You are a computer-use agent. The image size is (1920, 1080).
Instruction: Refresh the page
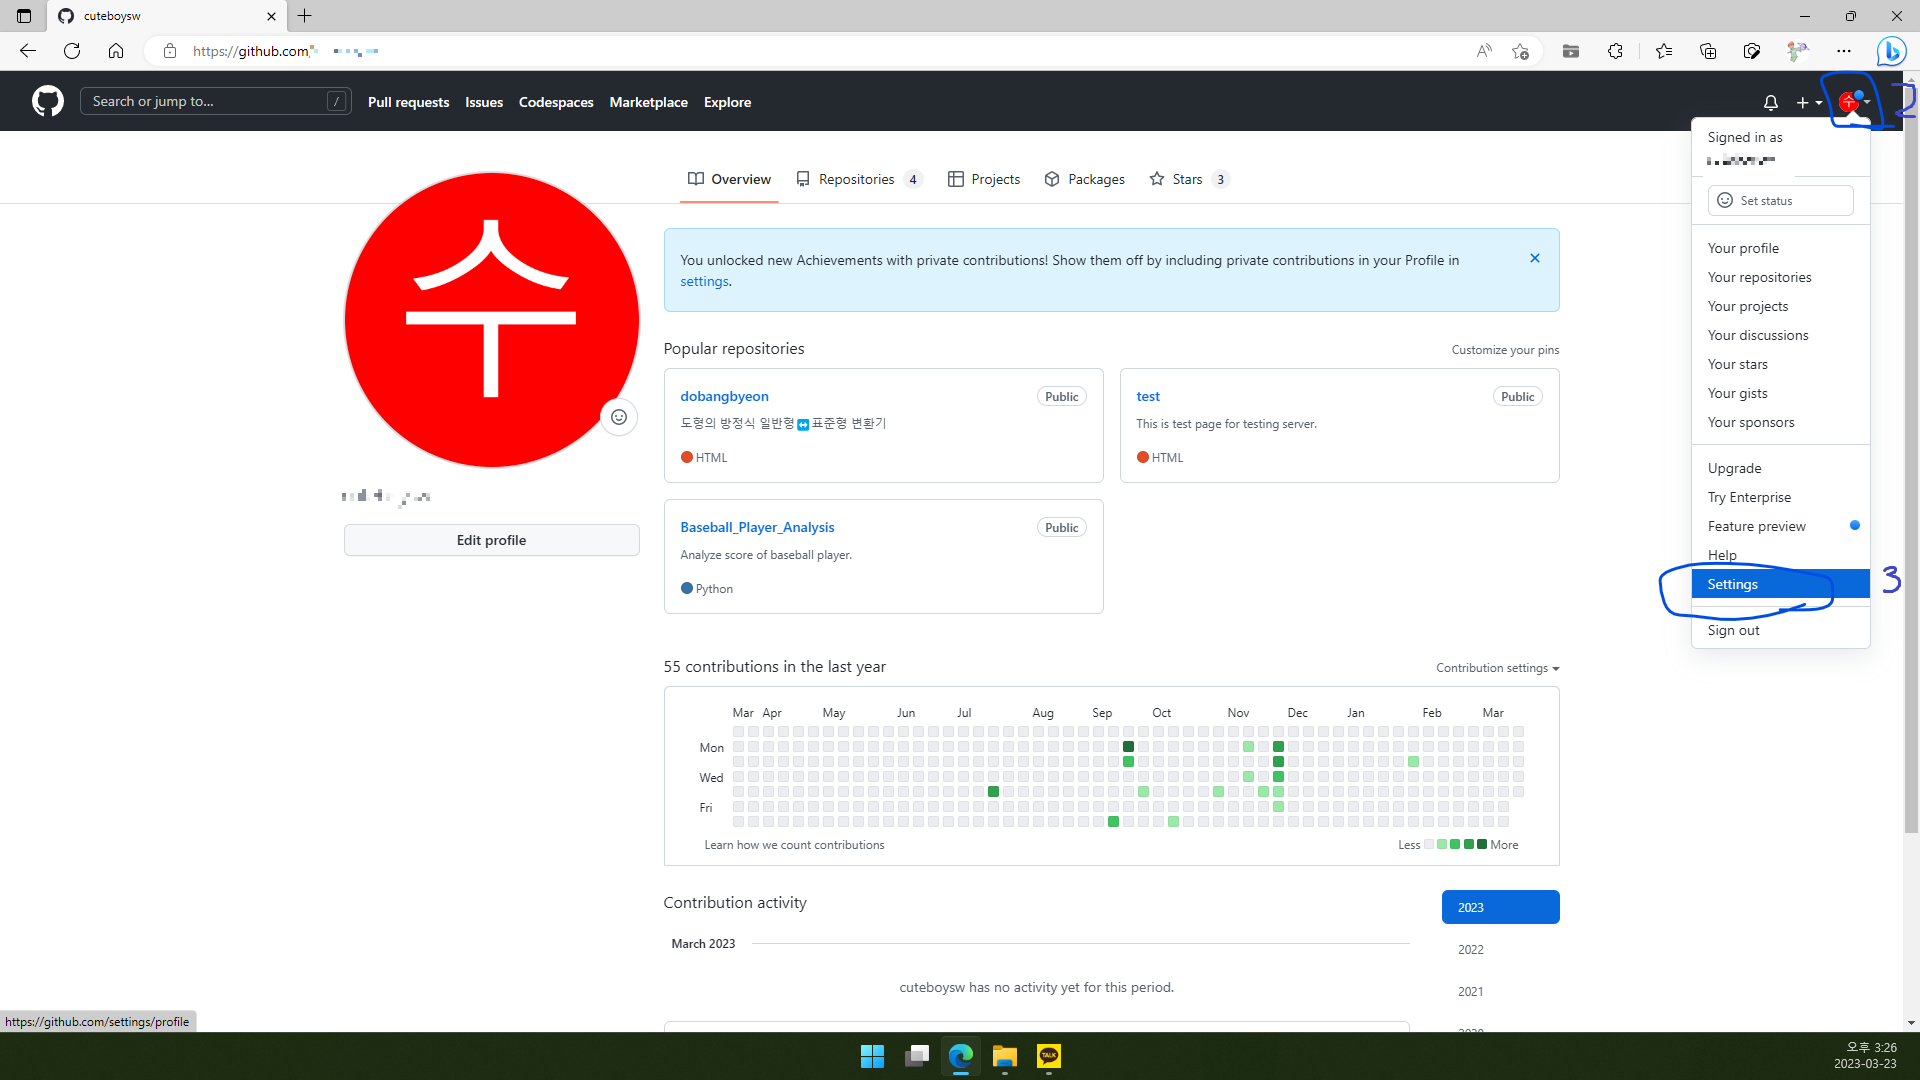tap(72, 51)
